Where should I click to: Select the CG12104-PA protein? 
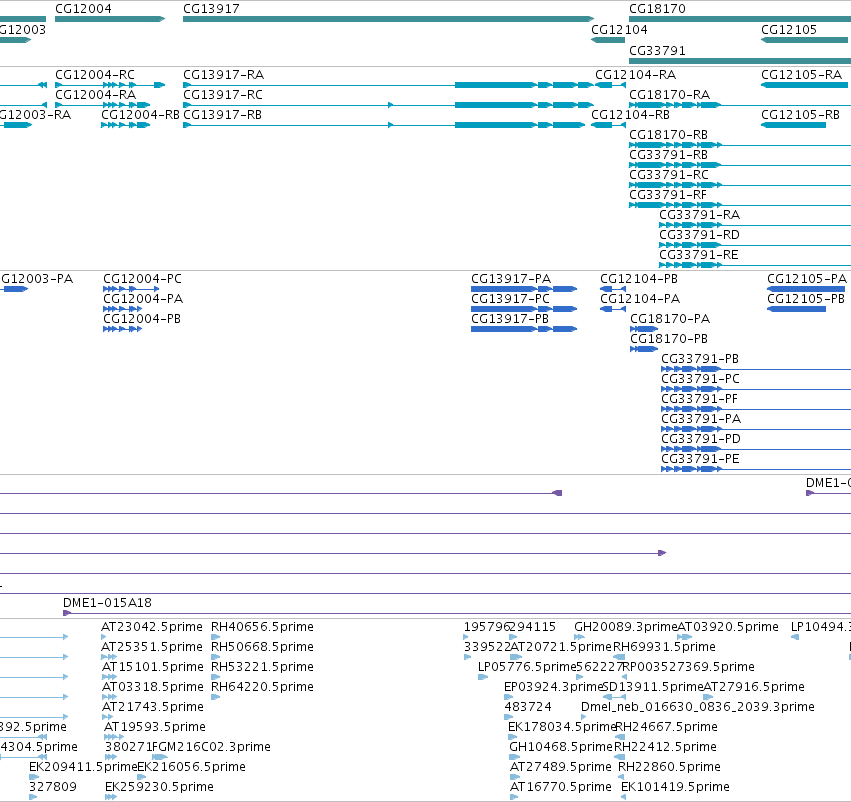[x=640, y=298]
